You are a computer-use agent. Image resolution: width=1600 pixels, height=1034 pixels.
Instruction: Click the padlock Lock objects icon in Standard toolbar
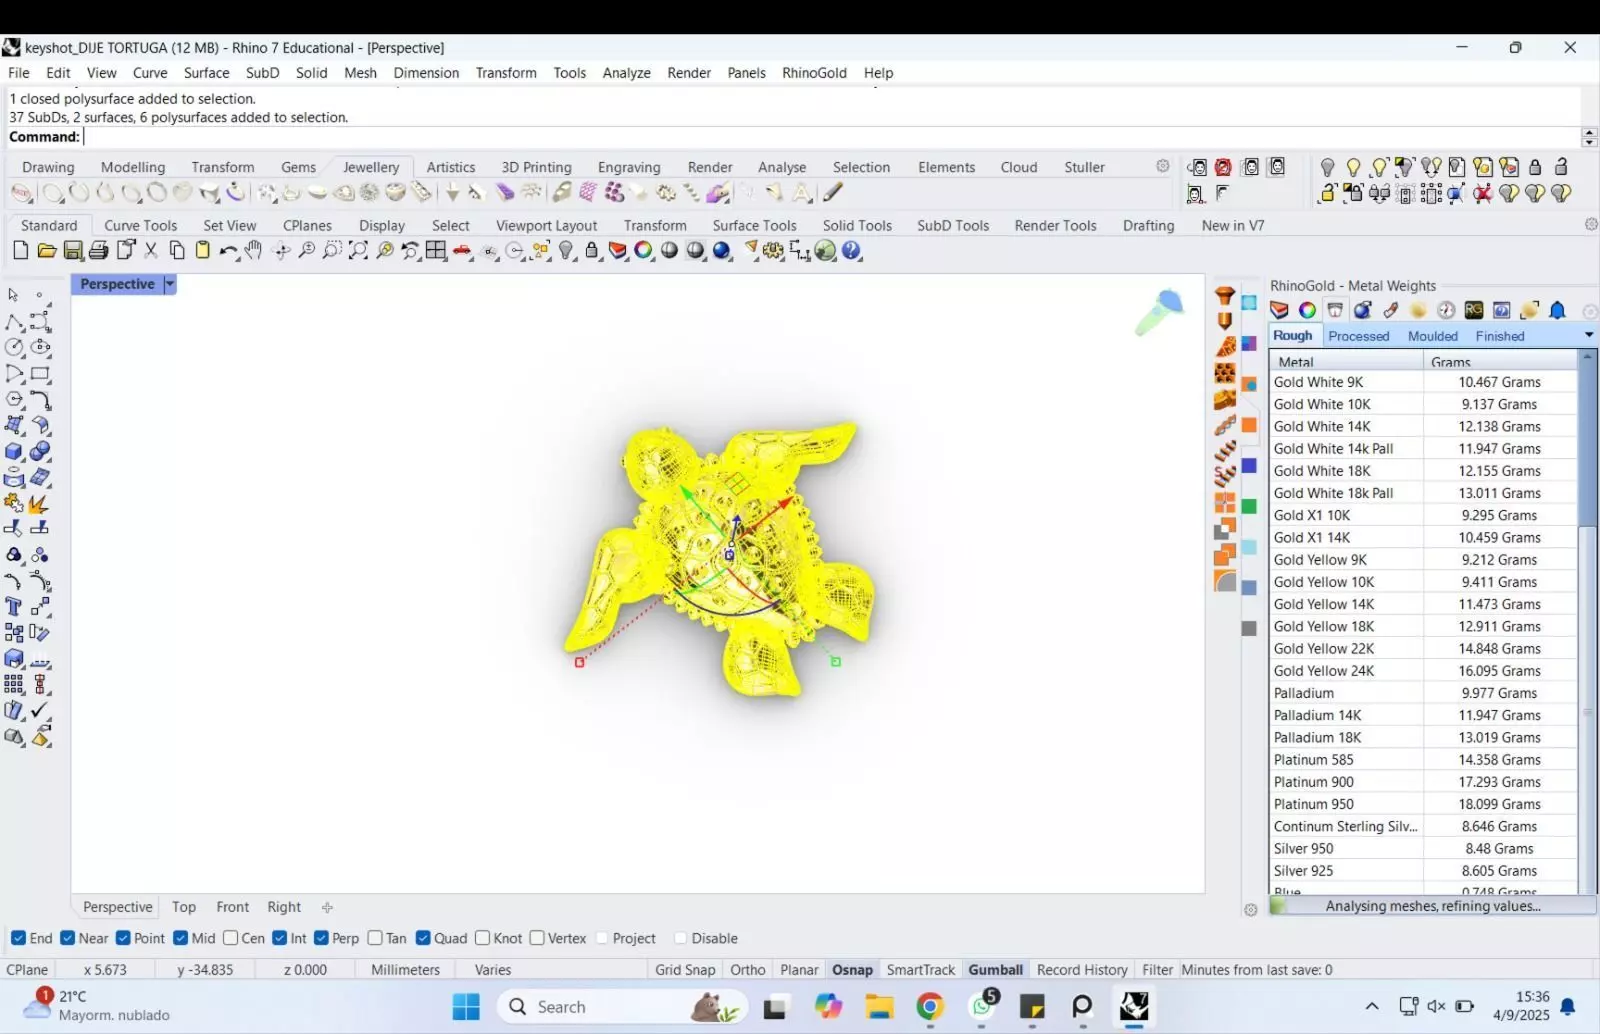593,251
